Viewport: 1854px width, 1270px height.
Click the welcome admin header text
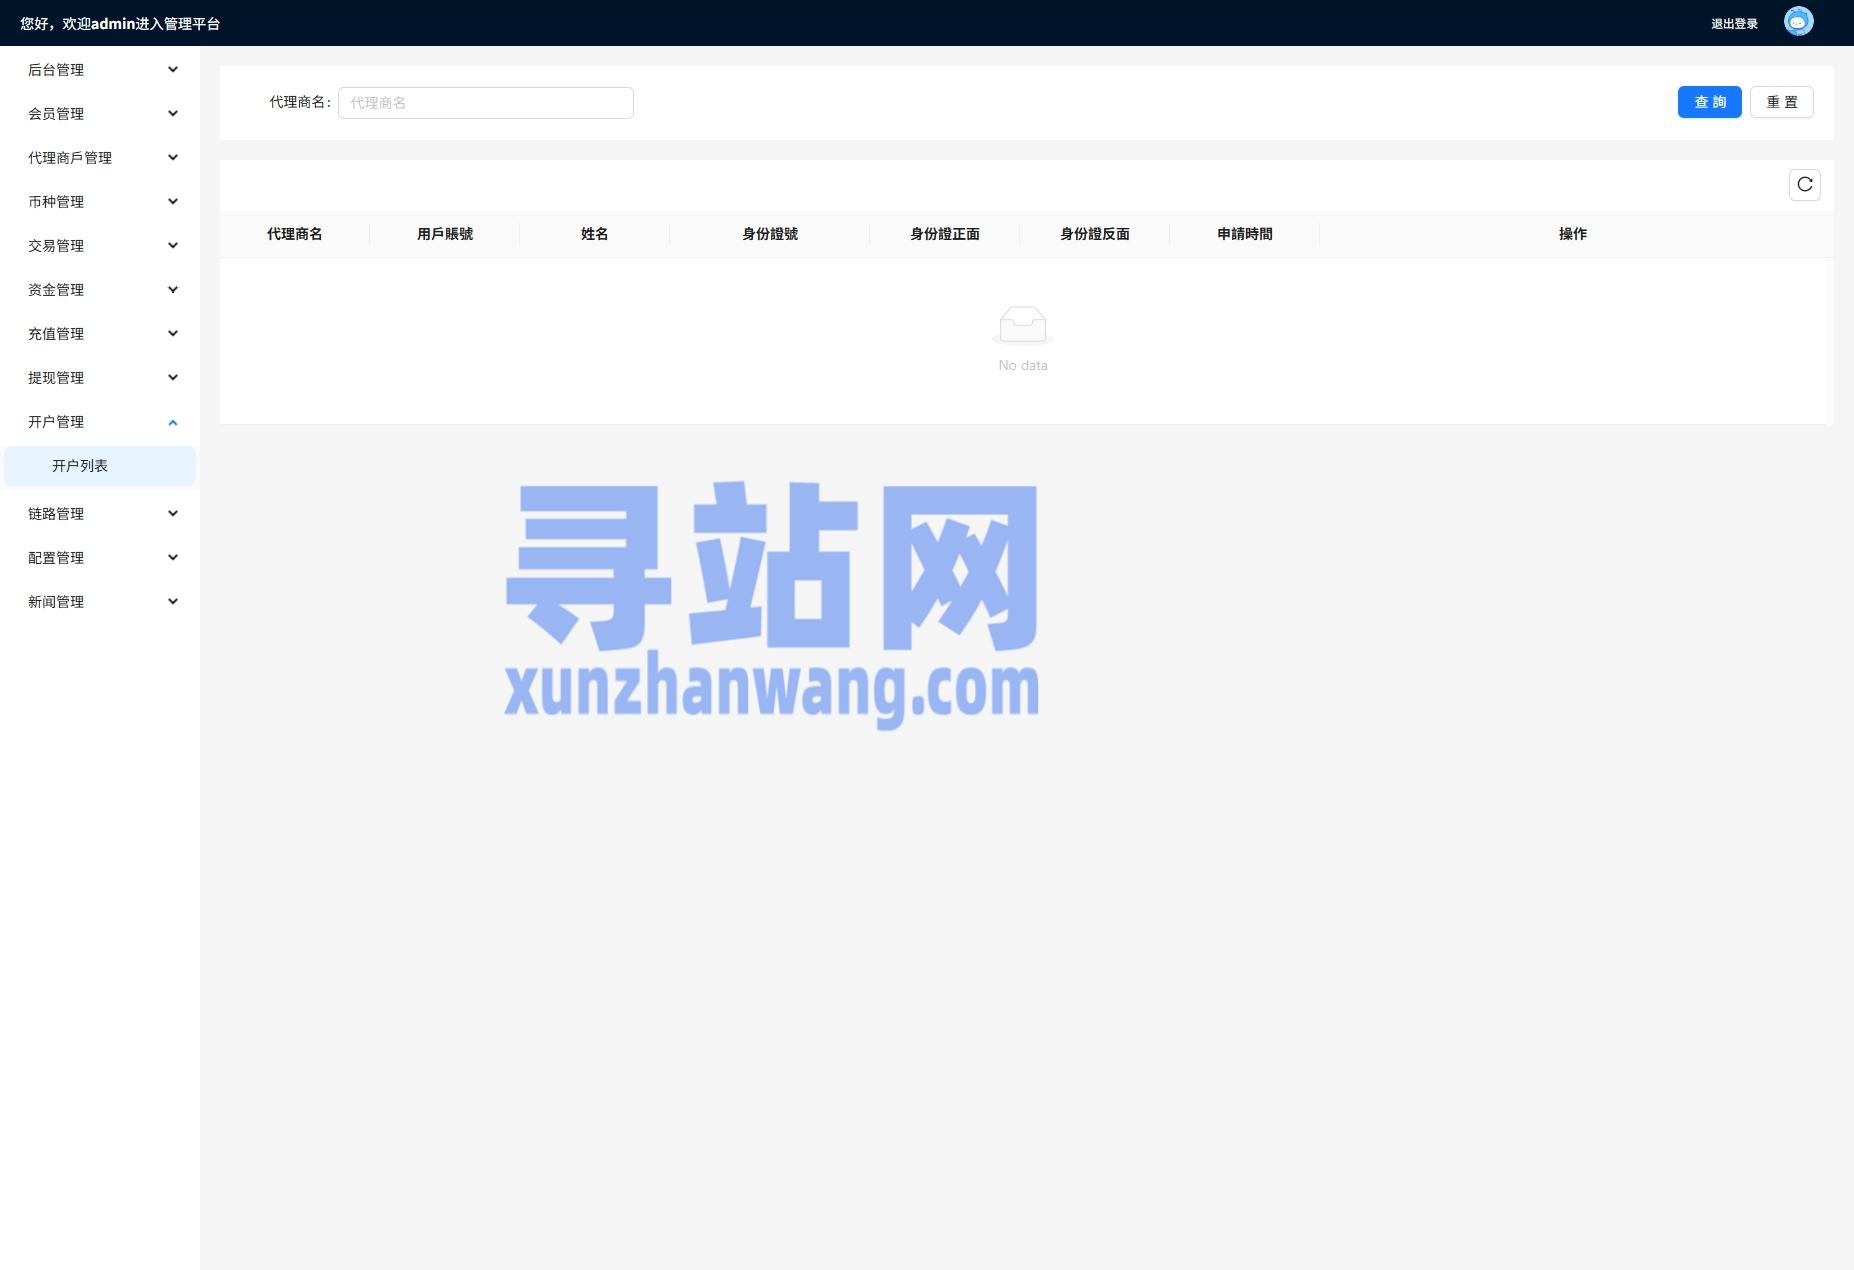tap(120, 24)
